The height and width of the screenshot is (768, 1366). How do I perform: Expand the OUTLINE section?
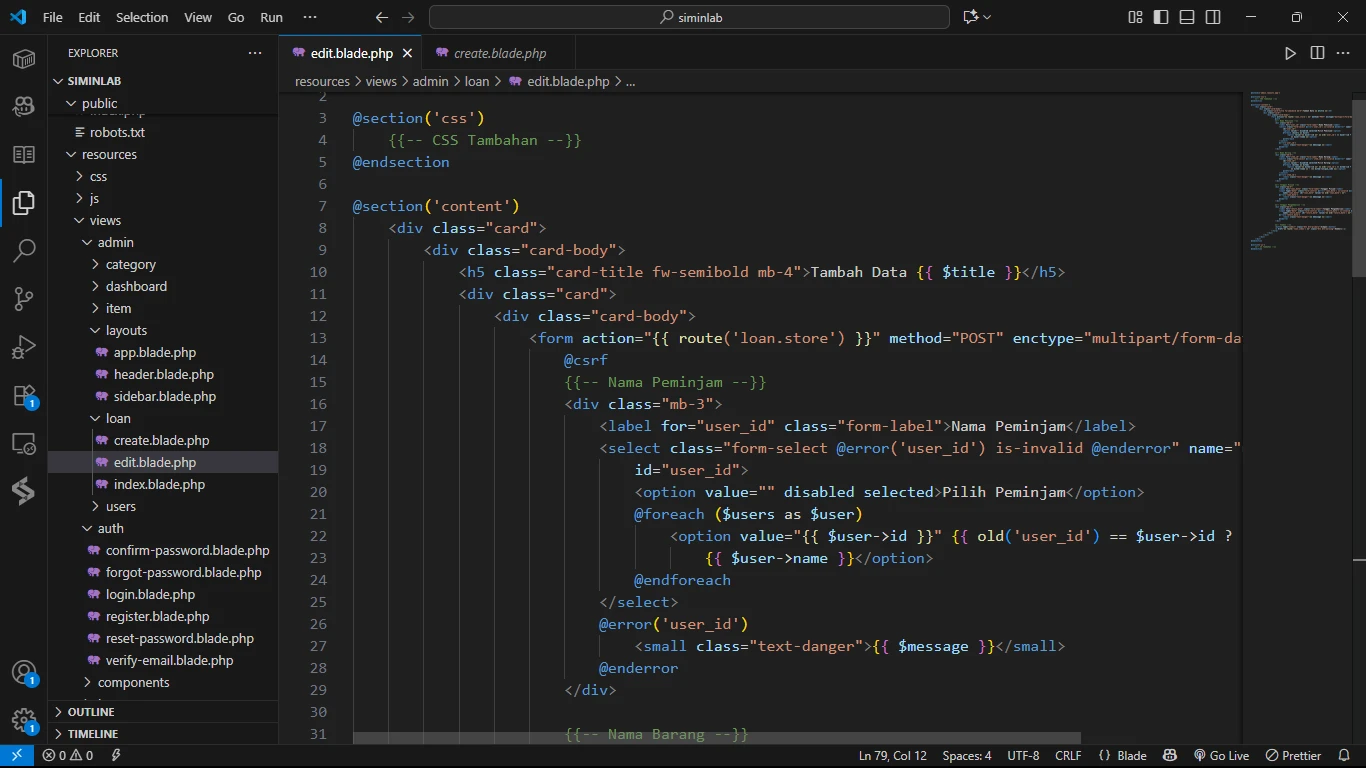[x=91, y=712]
